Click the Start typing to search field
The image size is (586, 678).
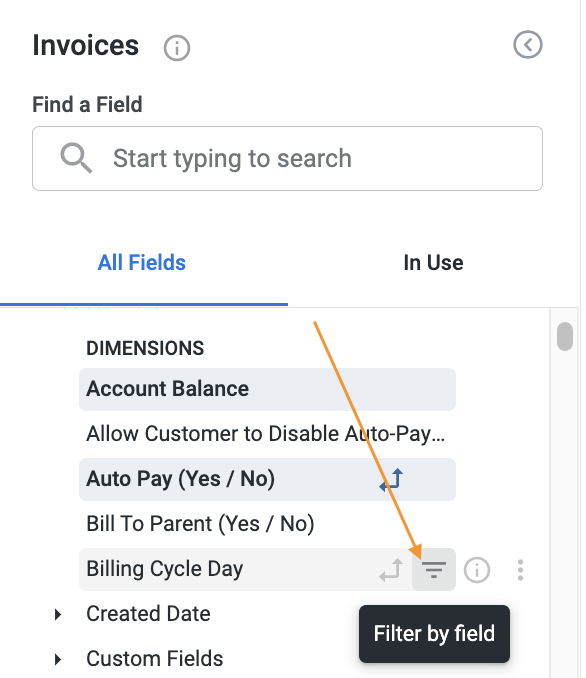coord(287,158)
